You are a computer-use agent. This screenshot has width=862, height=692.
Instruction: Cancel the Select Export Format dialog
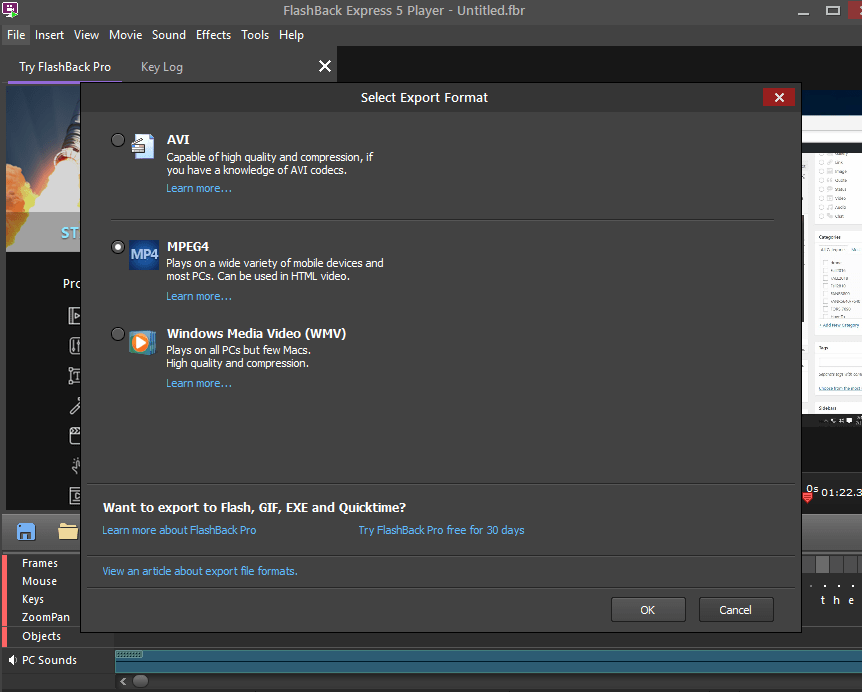[x=736, y=610]
